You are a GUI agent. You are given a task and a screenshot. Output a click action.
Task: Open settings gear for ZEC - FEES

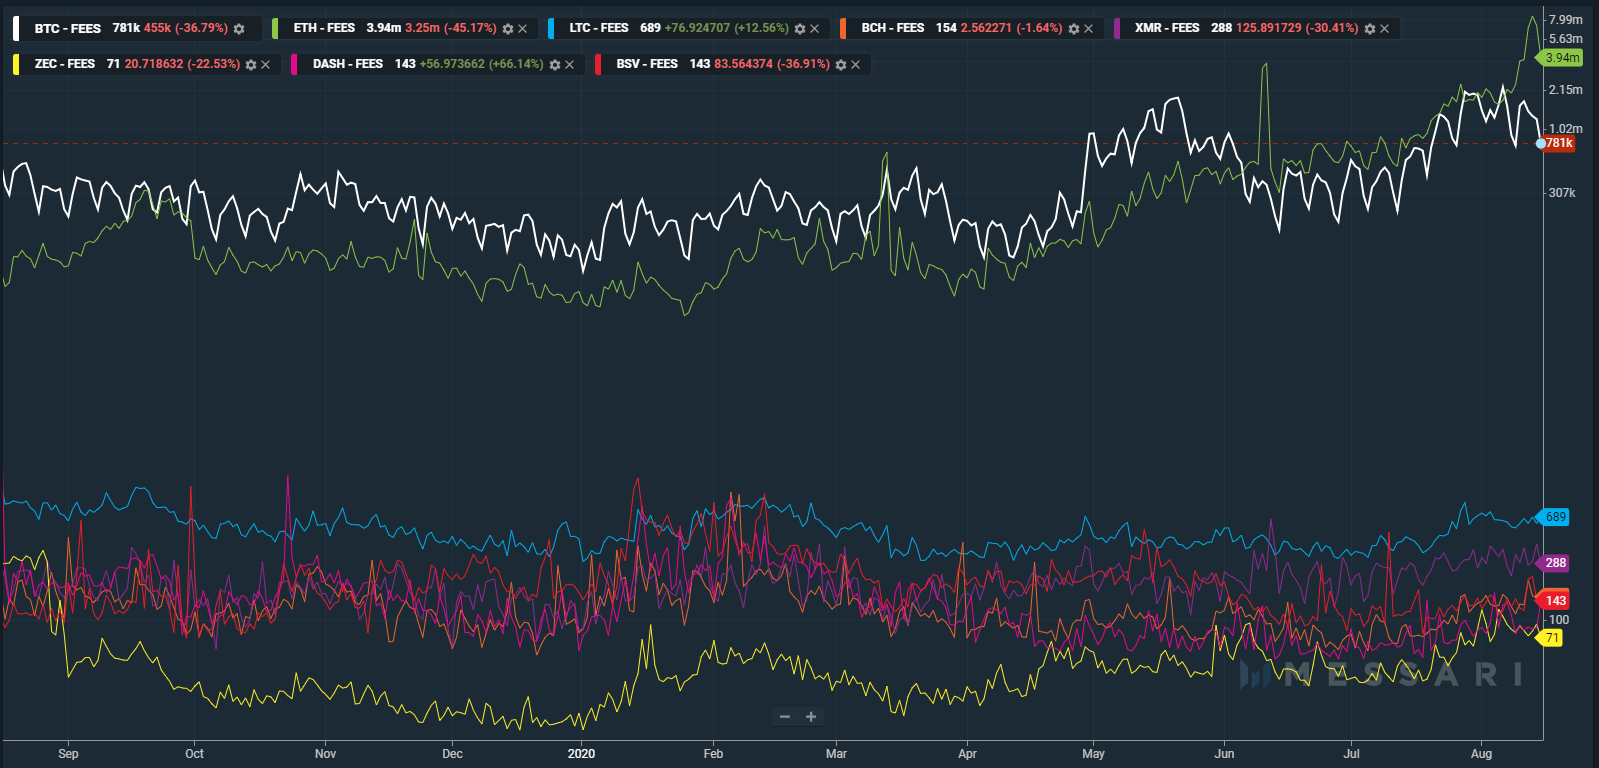click(251, 65)
